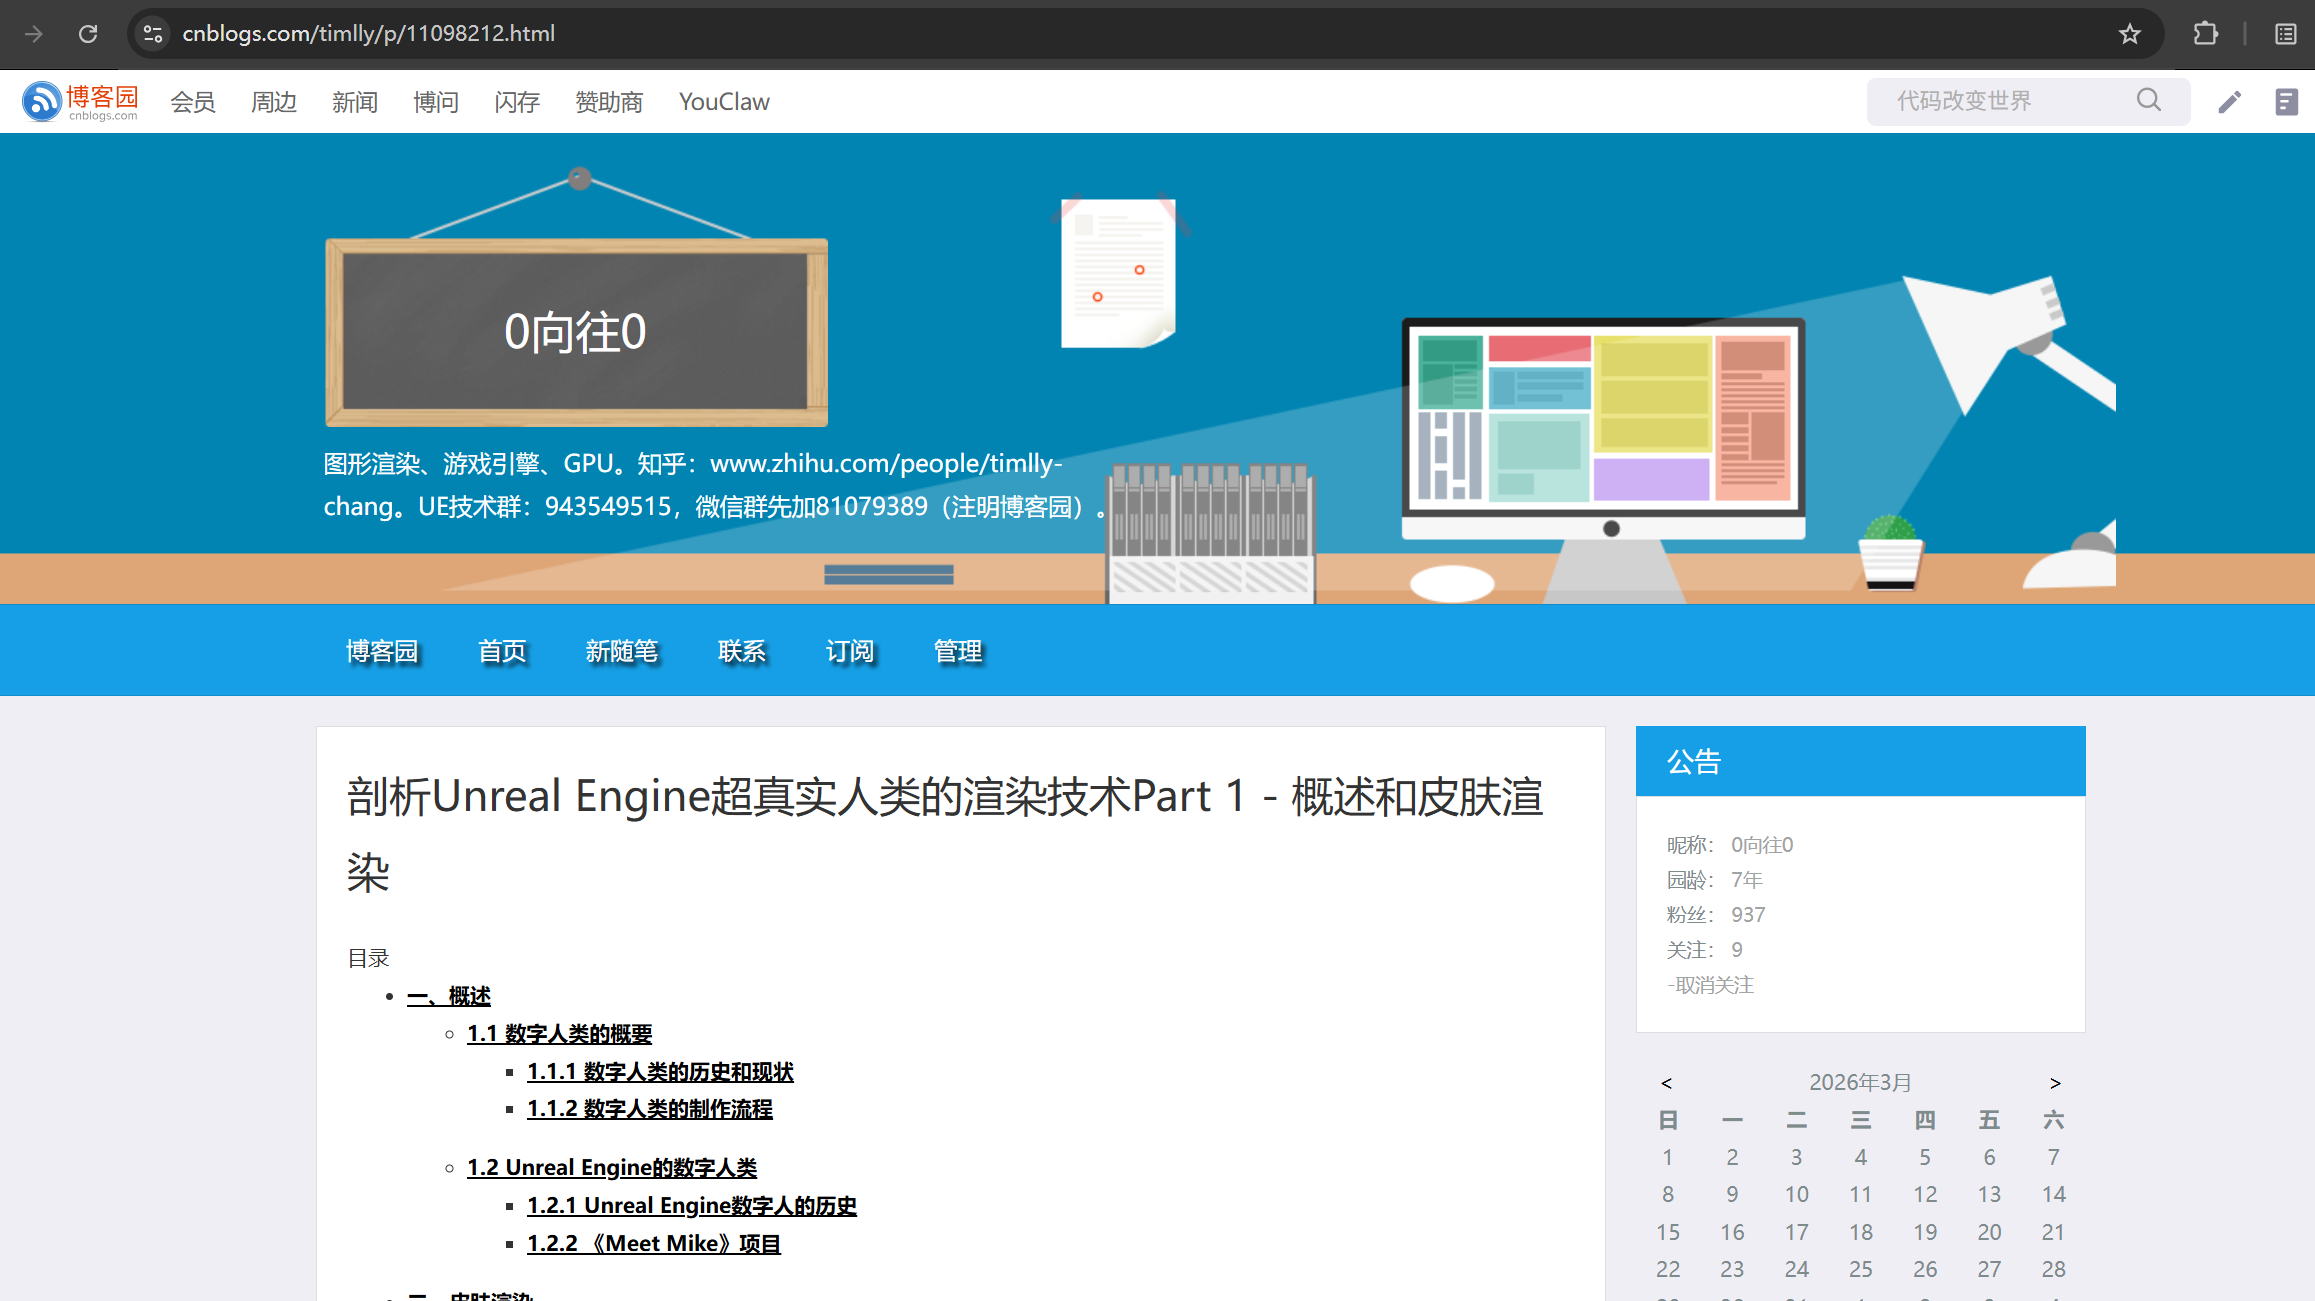Open the YouClaw menu item
2315x1301 pixels.
point(724,102)
